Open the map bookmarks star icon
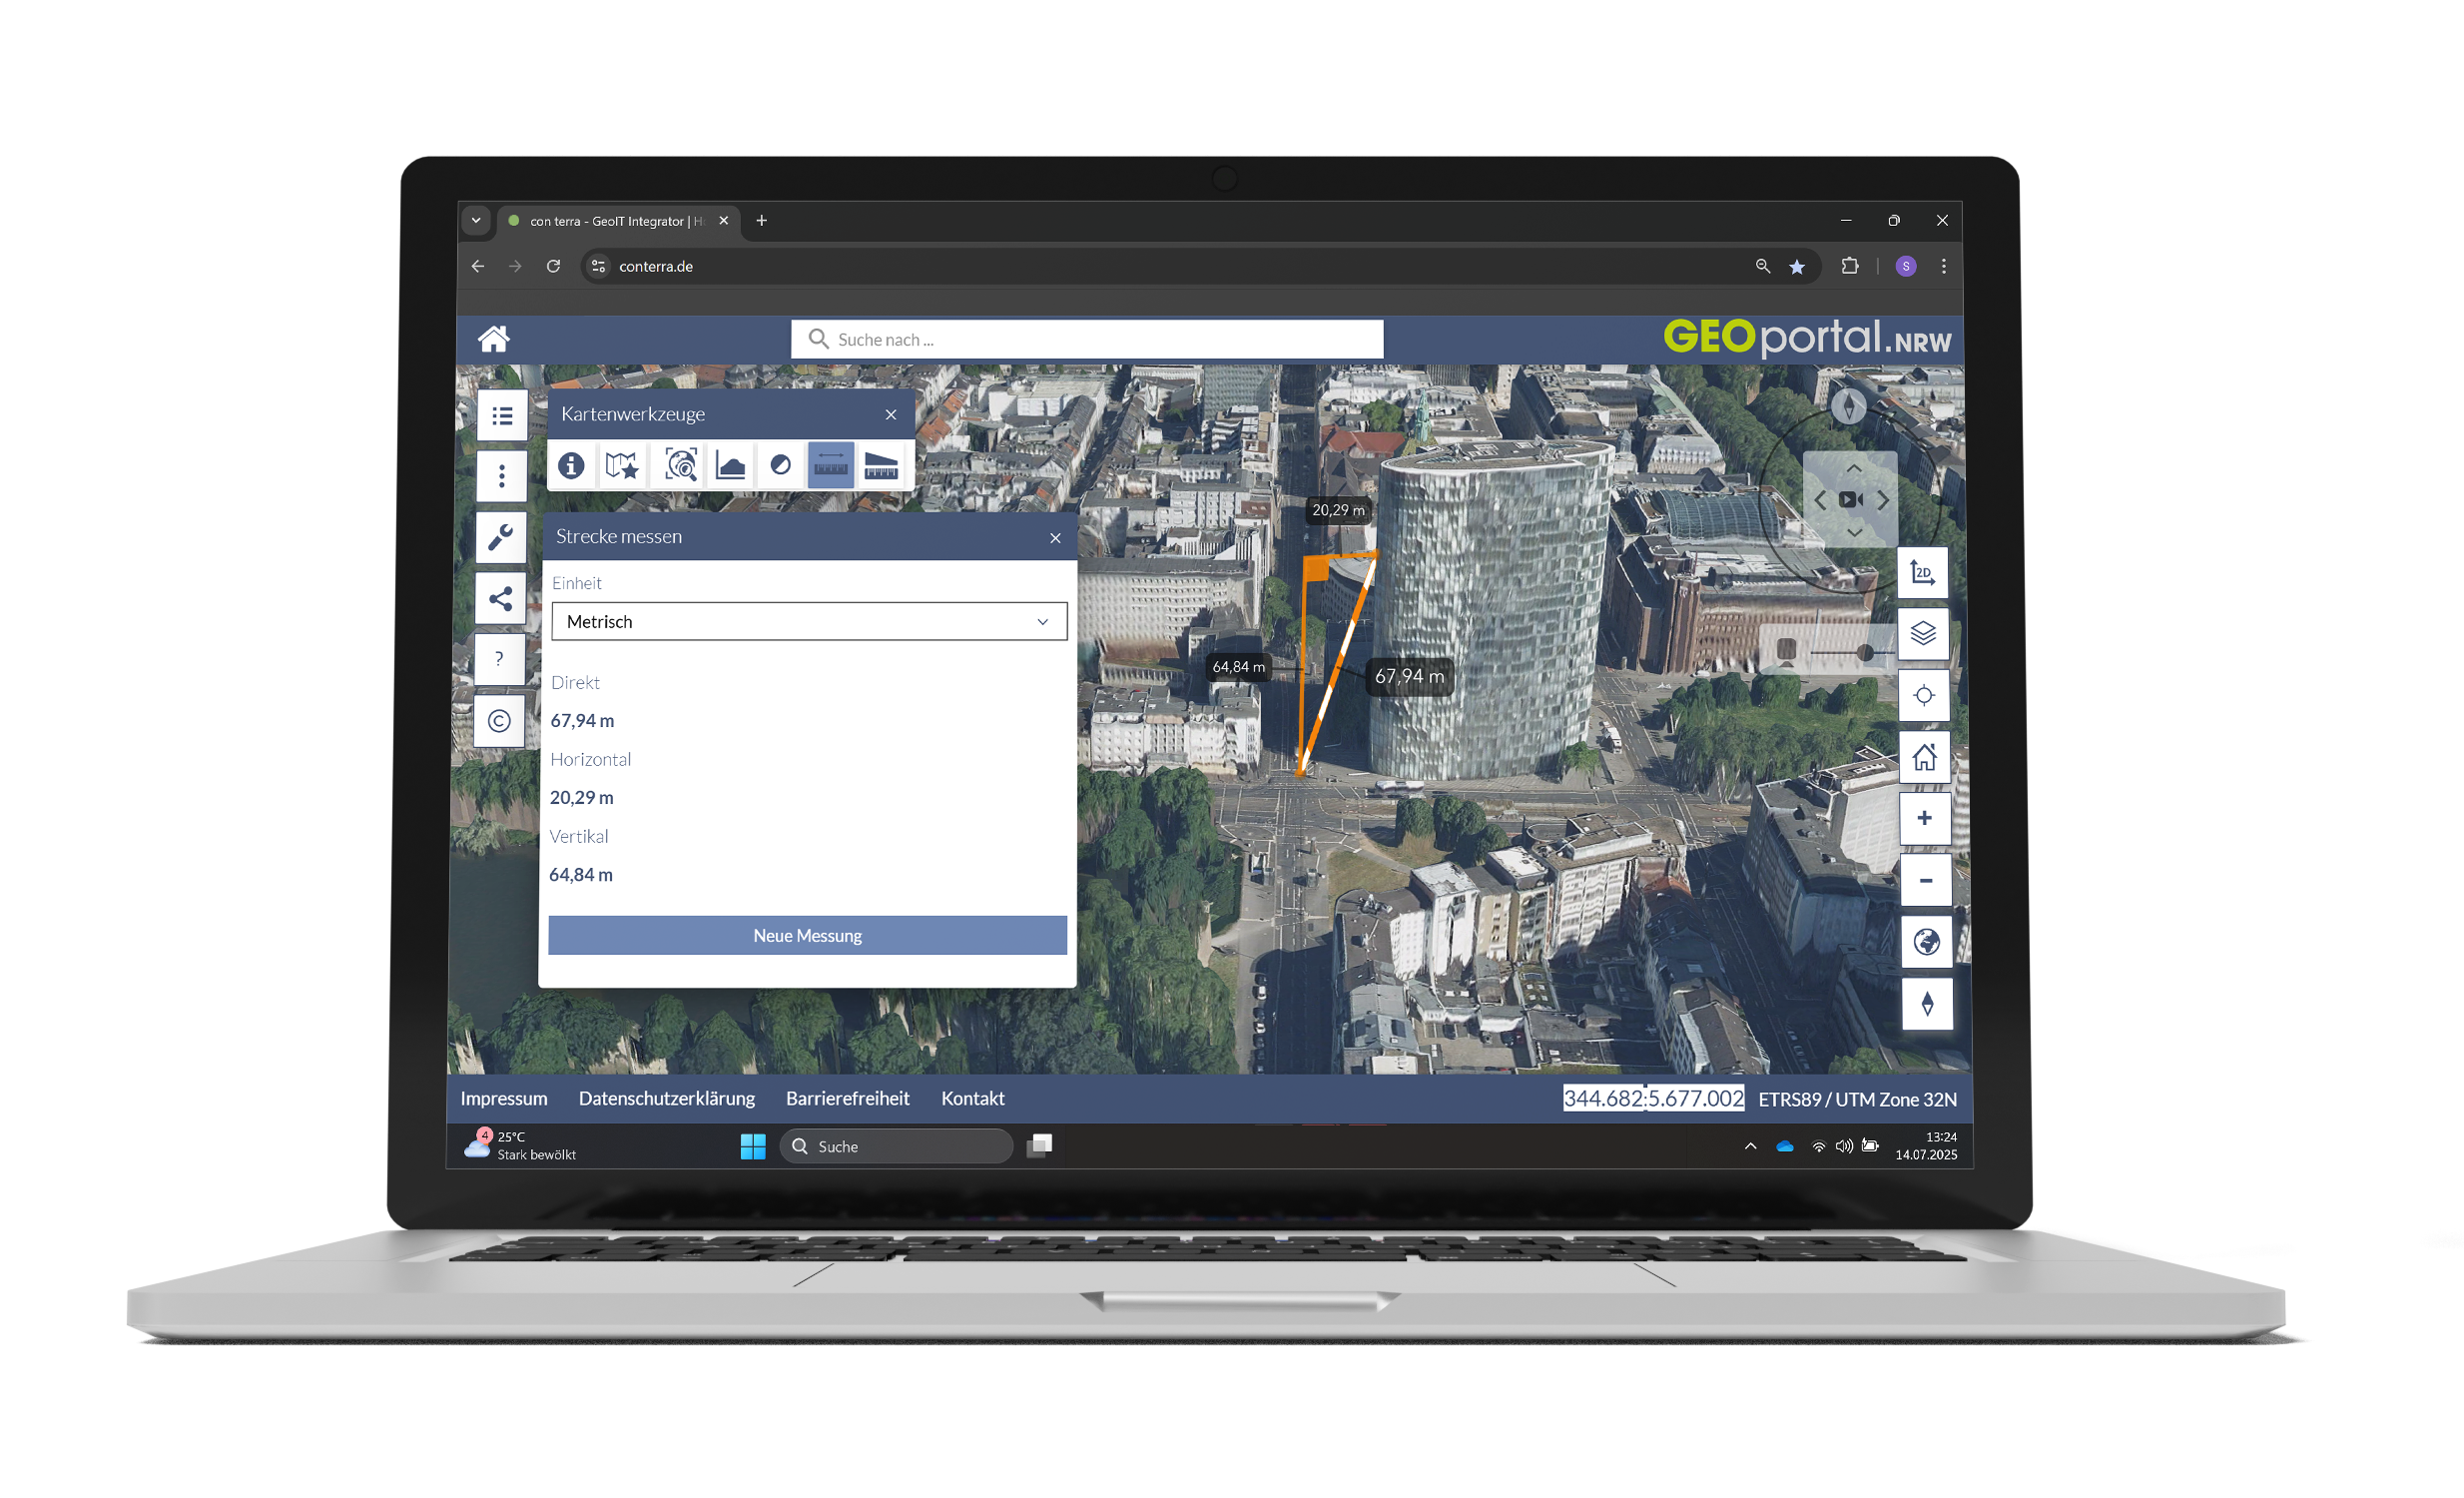 [x=621, y=466]
